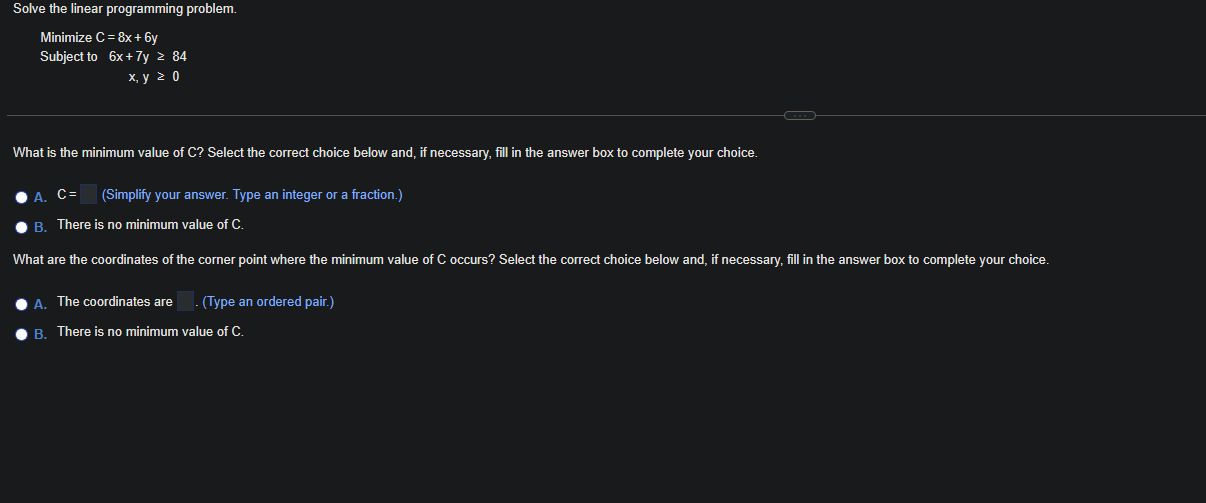Choose option A, the coordinates are
The width and height of the screenshot is (1206, 503).
[22, 302]
